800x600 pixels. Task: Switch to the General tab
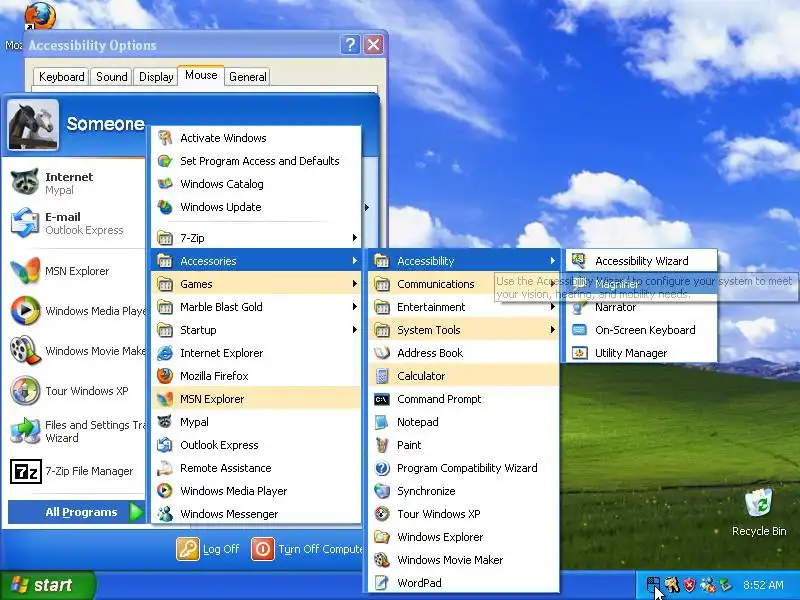[x=247, y=77]
